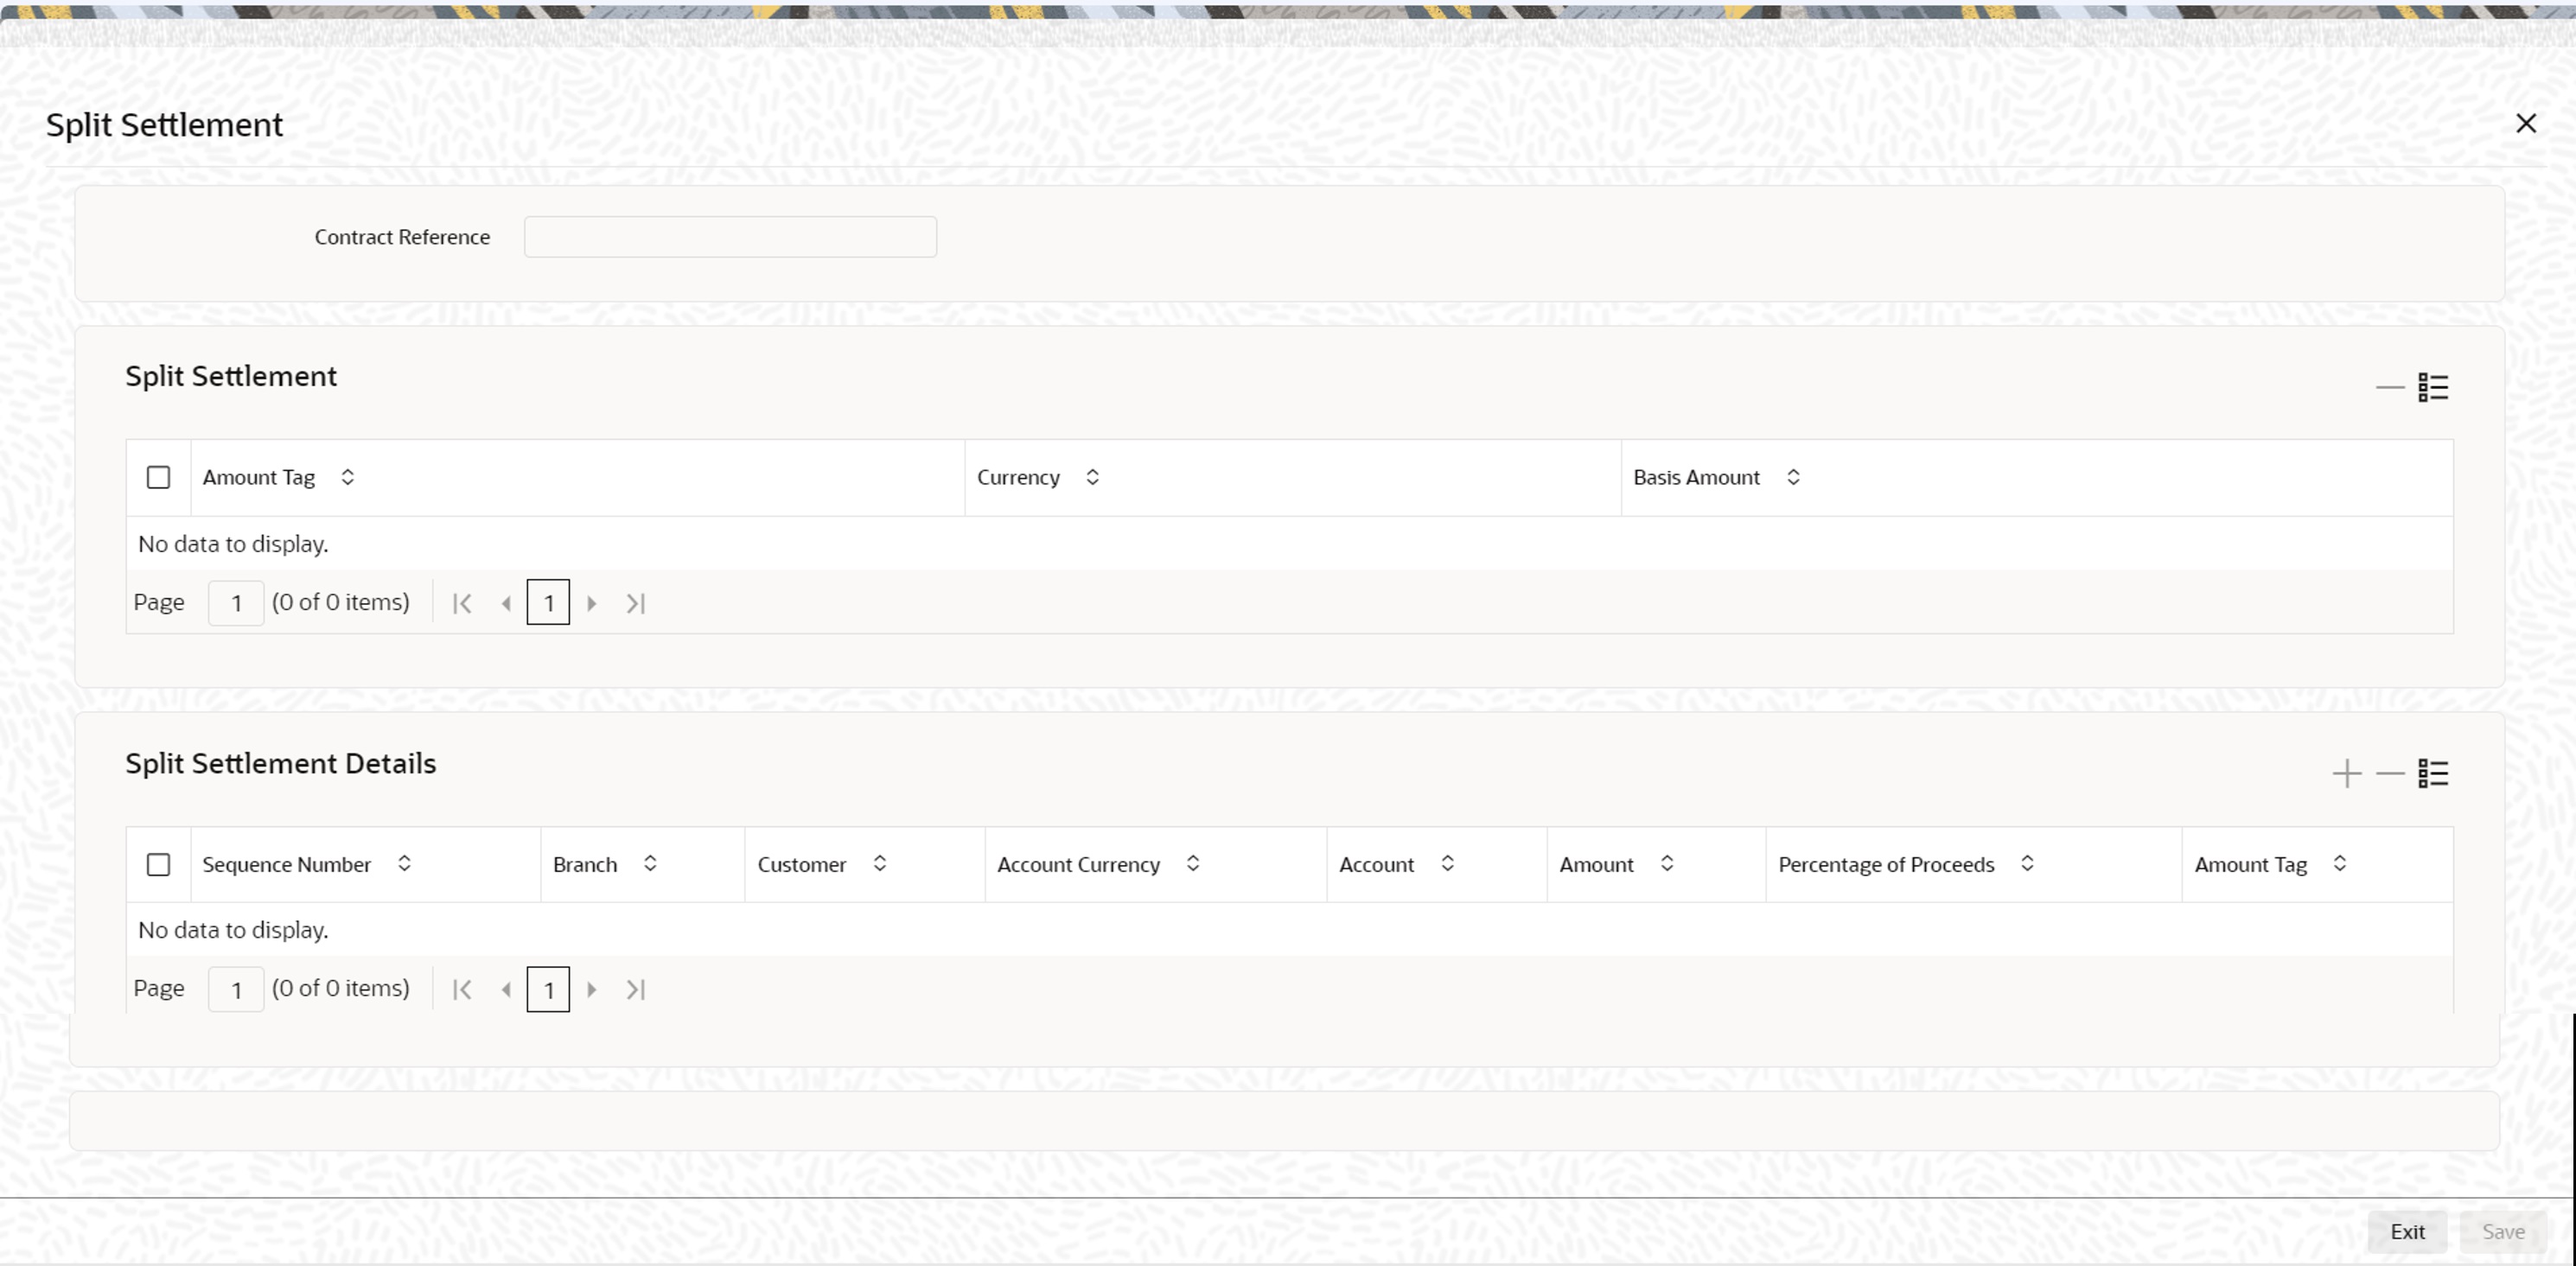
Task: Sort by Percentage of Proceeds column
Action: (x=2027, y=864)
